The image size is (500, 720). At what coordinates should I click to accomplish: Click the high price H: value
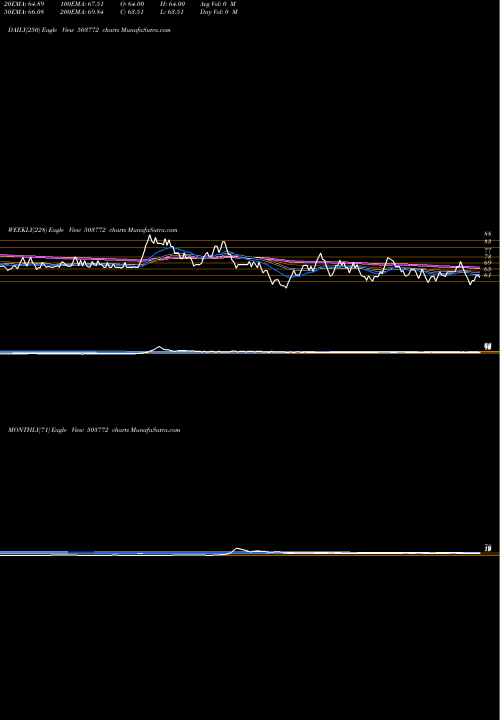[172, 4]
